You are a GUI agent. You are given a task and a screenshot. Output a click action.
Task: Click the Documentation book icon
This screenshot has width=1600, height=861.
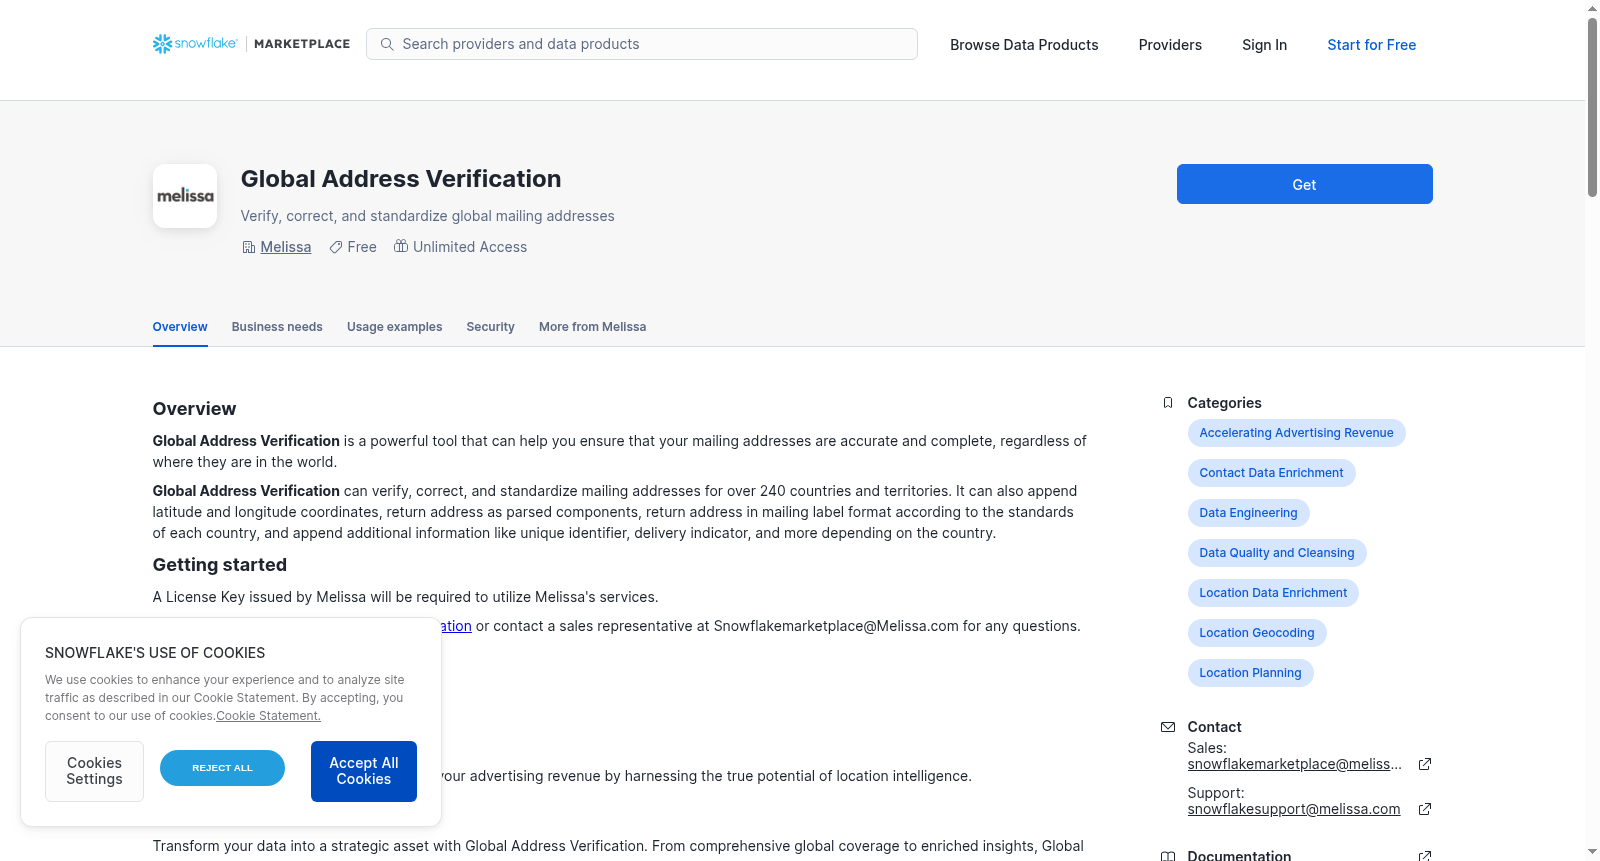[1168, 856]
